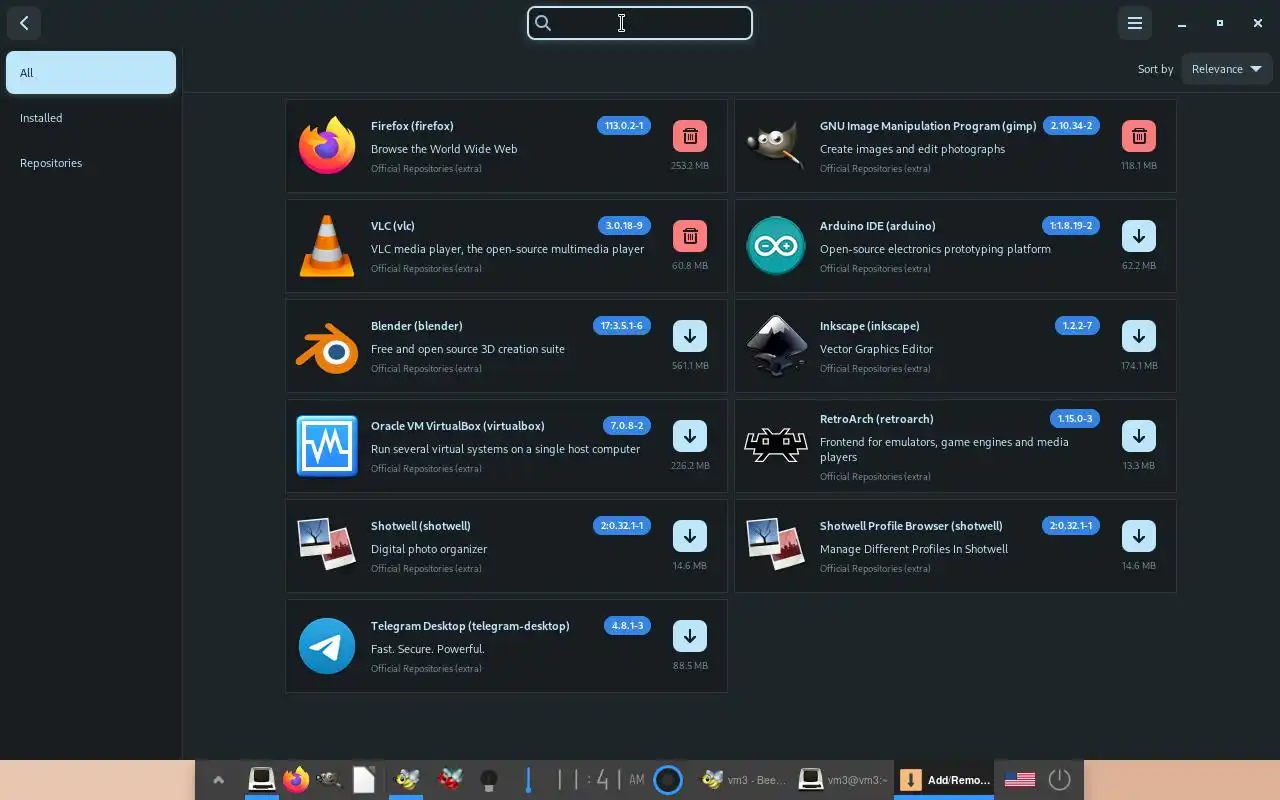The width and height of the screenshot is (1280, 800).
Task: Click Firefox version badge 113.0.2-1
Action: tap(625, 126)
